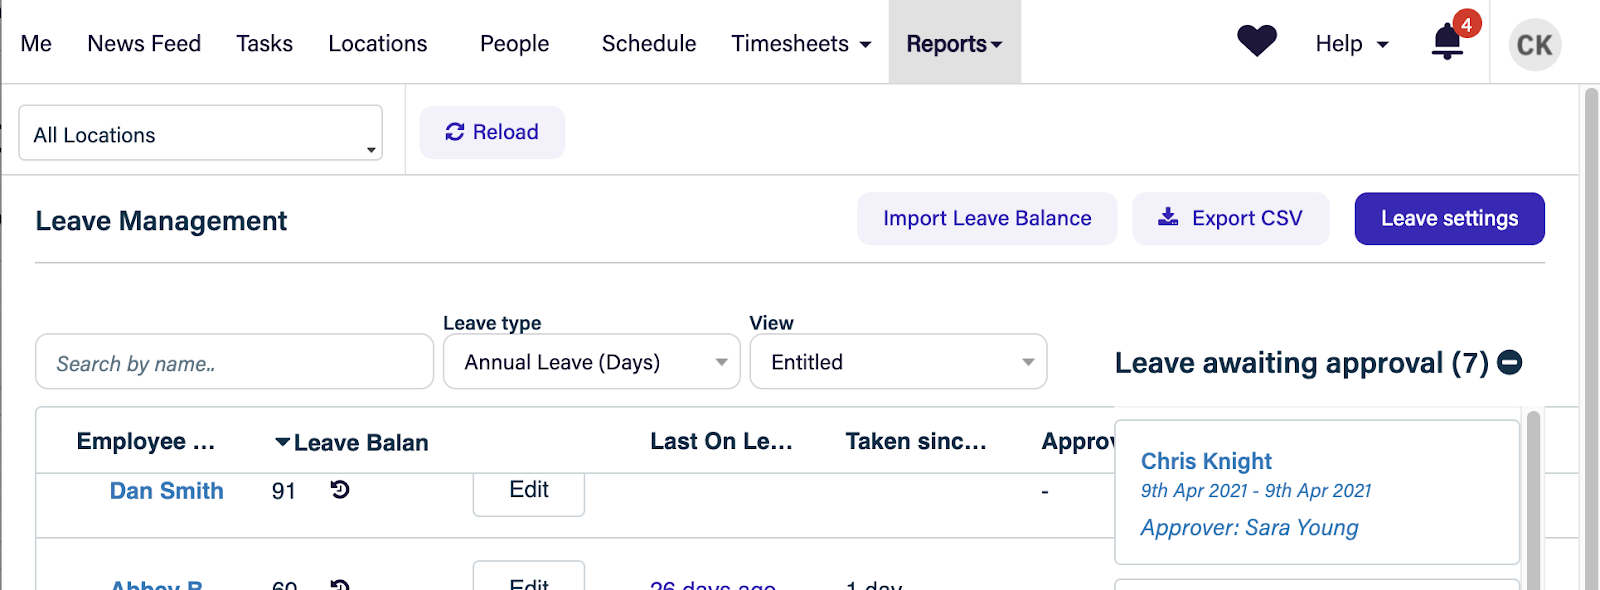Sort by Leave Balance column arrow
The height and width of the screenshot is (590, 1600).
pos(283,442)
